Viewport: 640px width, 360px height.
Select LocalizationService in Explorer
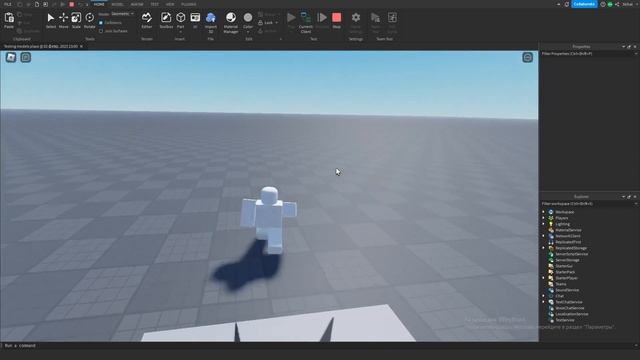(x=571, y=314)
